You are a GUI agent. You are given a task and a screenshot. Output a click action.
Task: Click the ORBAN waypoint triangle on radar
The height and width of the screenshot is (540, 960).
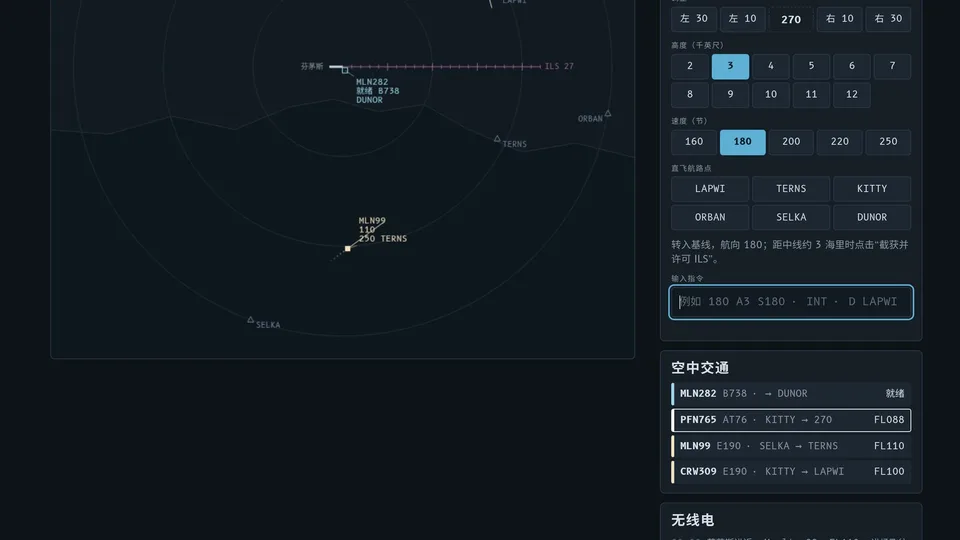point(608,113)
